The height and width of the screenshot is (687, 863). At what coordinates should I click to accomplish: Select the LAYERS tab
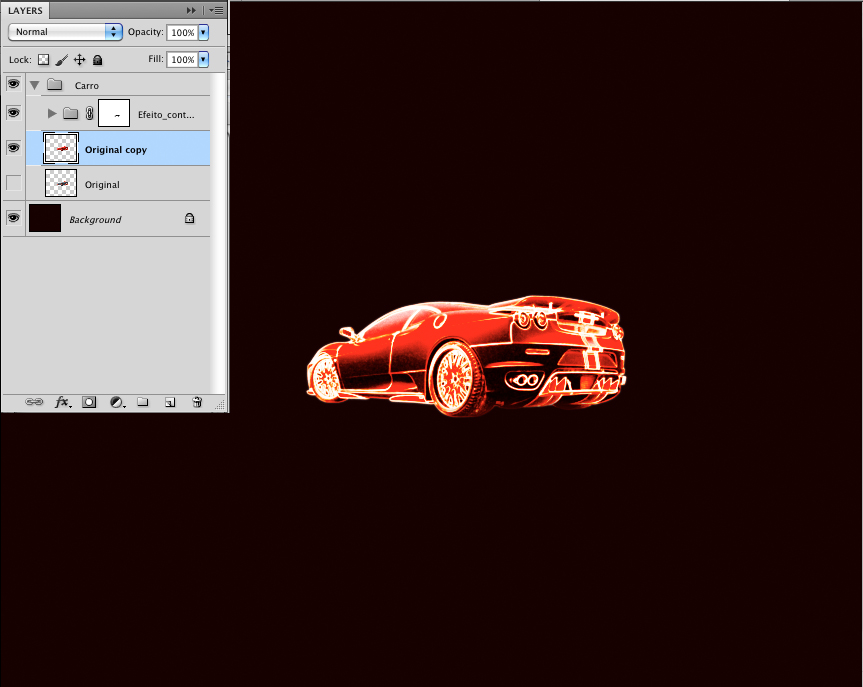(x=25, y=10)
